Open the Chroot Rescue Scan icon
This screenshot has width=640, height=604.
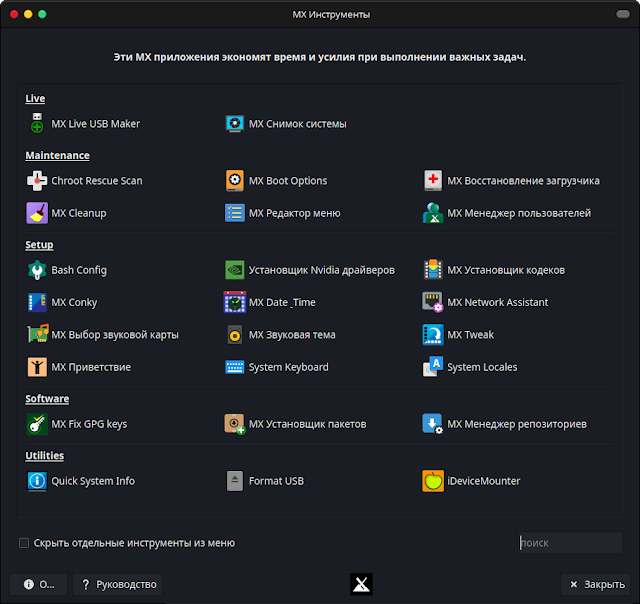[x=37, y=180]
